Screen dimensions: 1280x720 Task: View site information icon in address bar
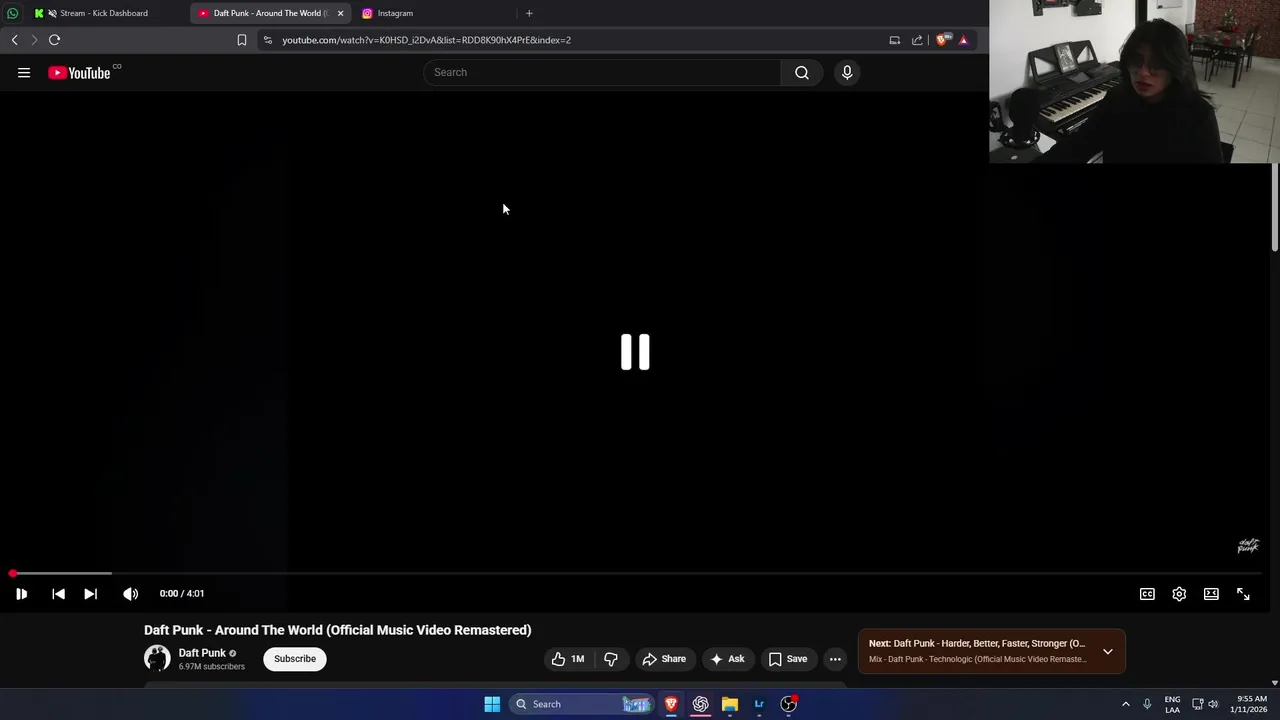click(x=267, y=40)
